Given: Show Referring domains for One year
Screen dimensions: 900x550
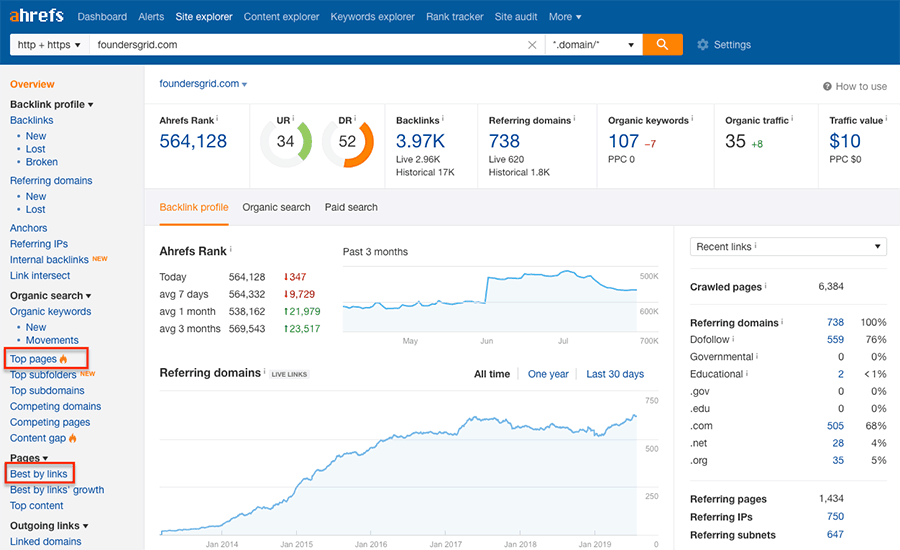Looking at the screenshot, I should (548, 374).
